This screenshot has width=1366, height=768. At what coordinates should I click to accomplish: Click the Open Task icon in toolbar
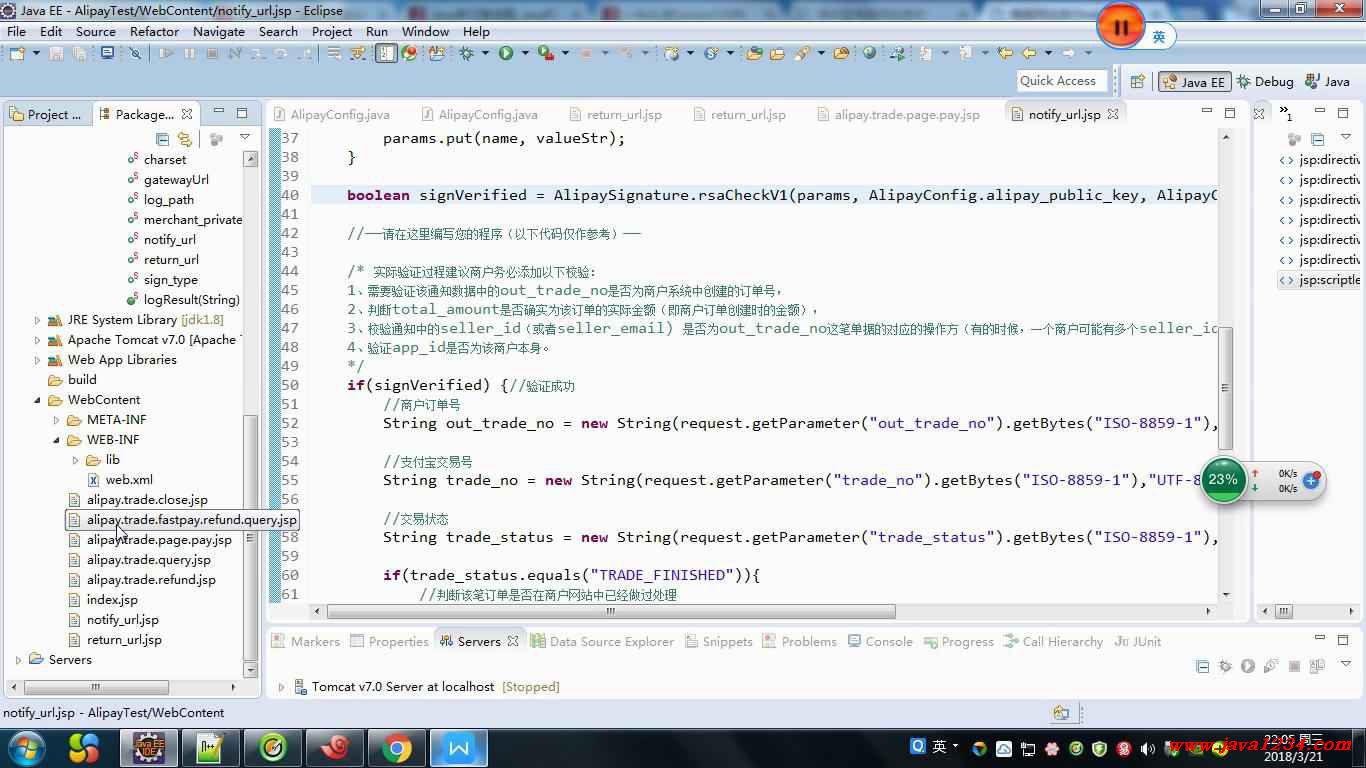click(x=776, y=53)
